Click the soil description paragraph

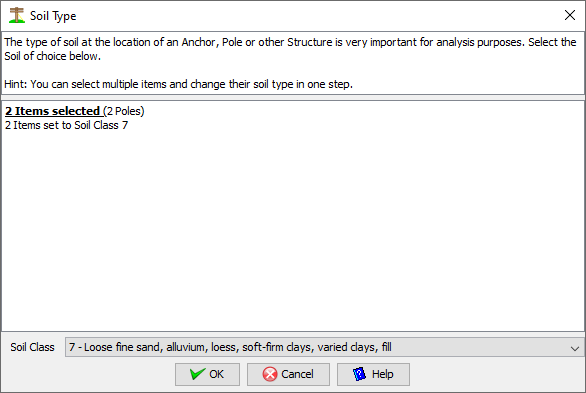(x=290, y=49)
